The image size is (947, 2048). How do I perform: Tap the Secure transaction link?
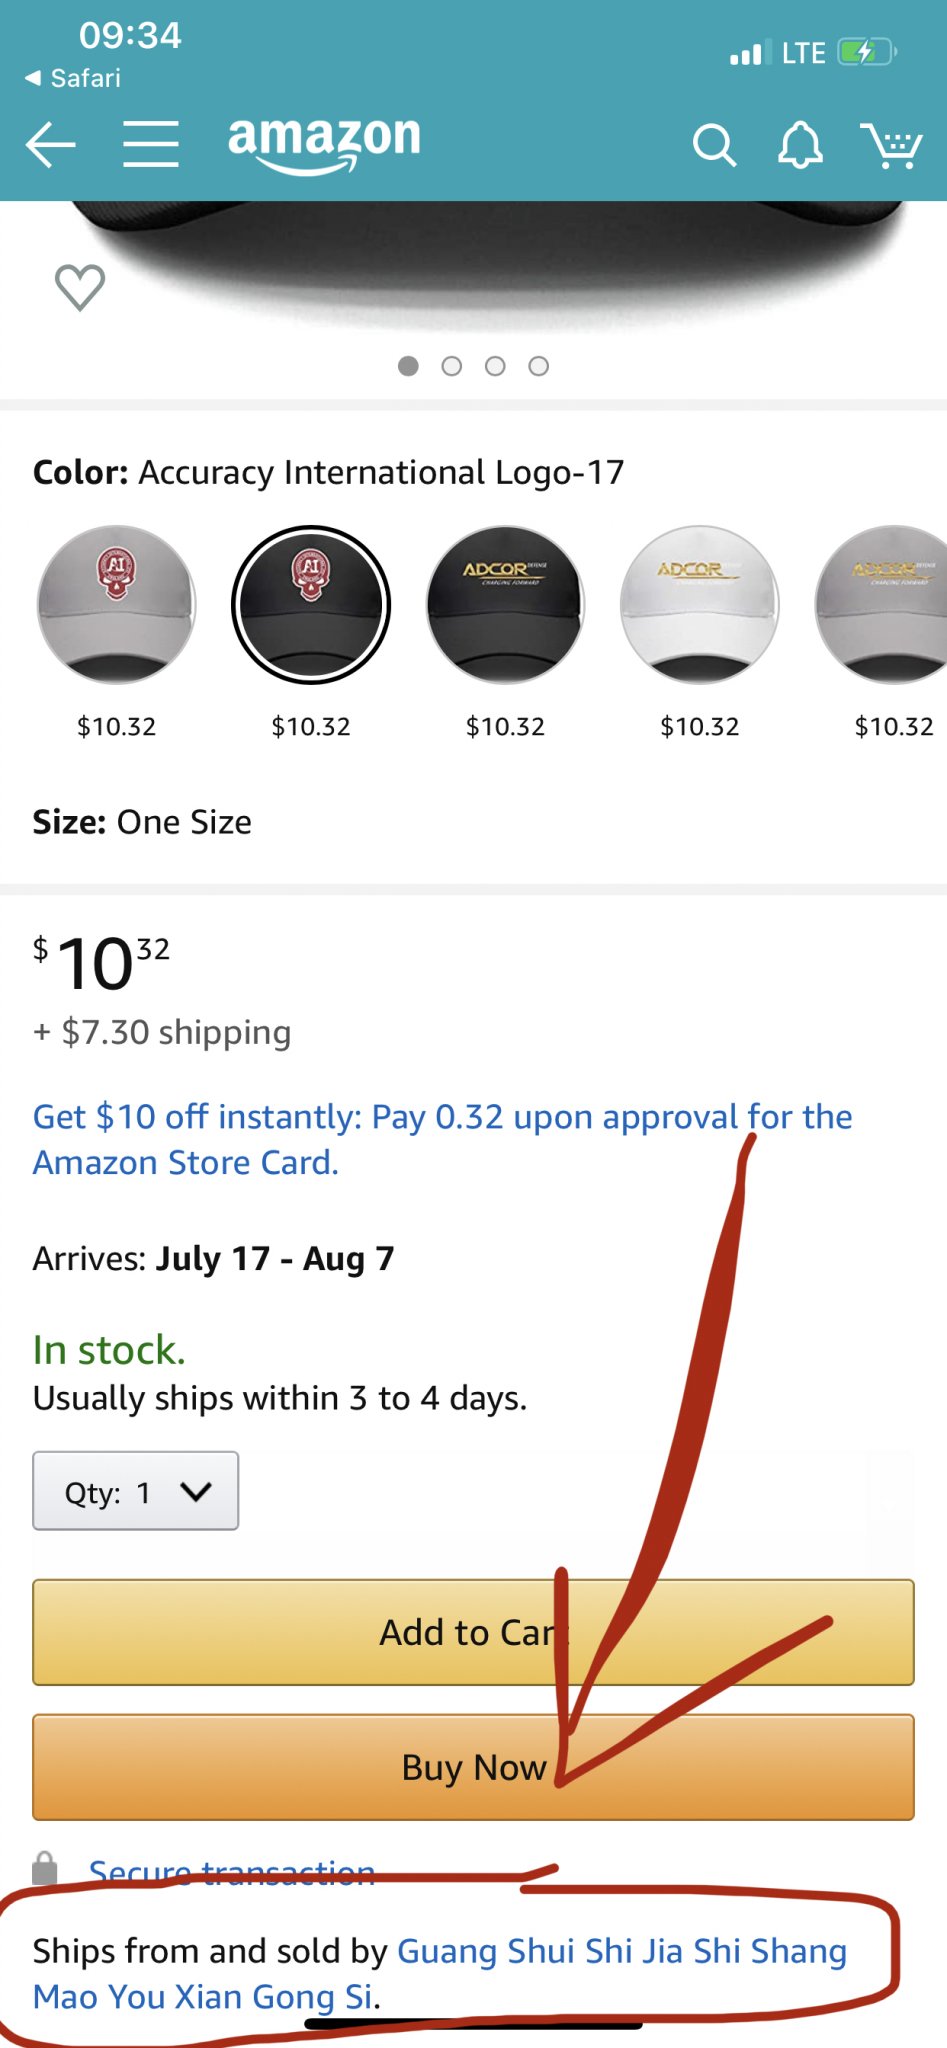tap(232, 1871)
